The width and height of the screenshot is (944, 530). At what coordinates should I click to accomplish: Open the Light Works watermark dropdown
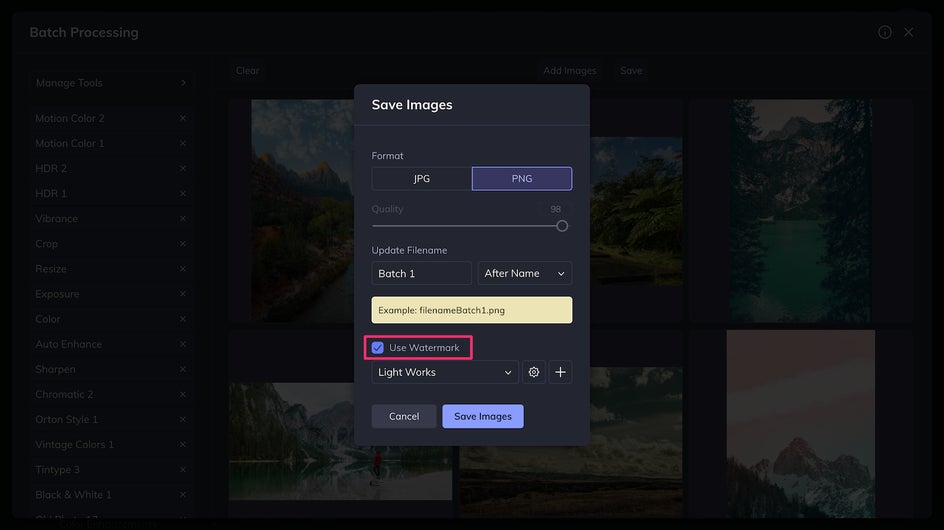coord(445,372)
